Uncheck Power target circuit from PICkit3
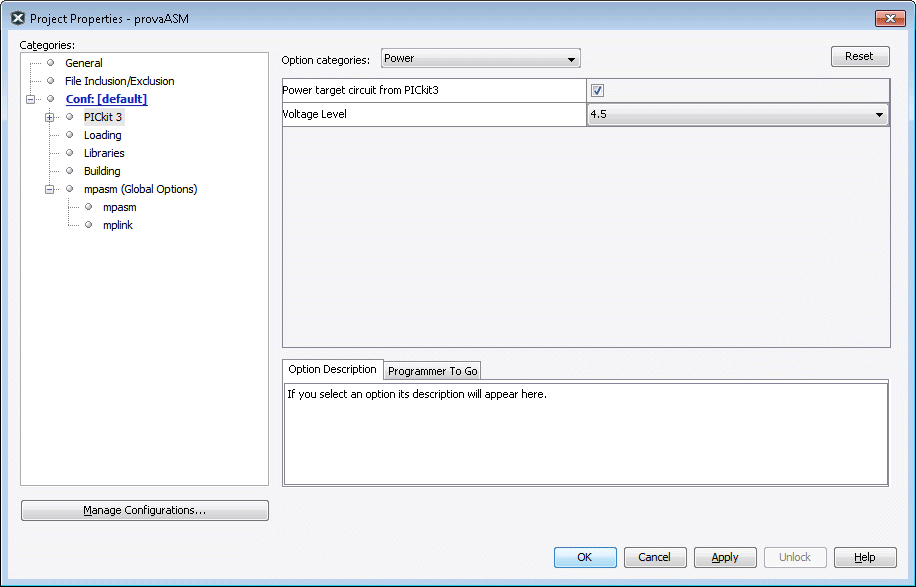916x587 pixels. (598, 90)
